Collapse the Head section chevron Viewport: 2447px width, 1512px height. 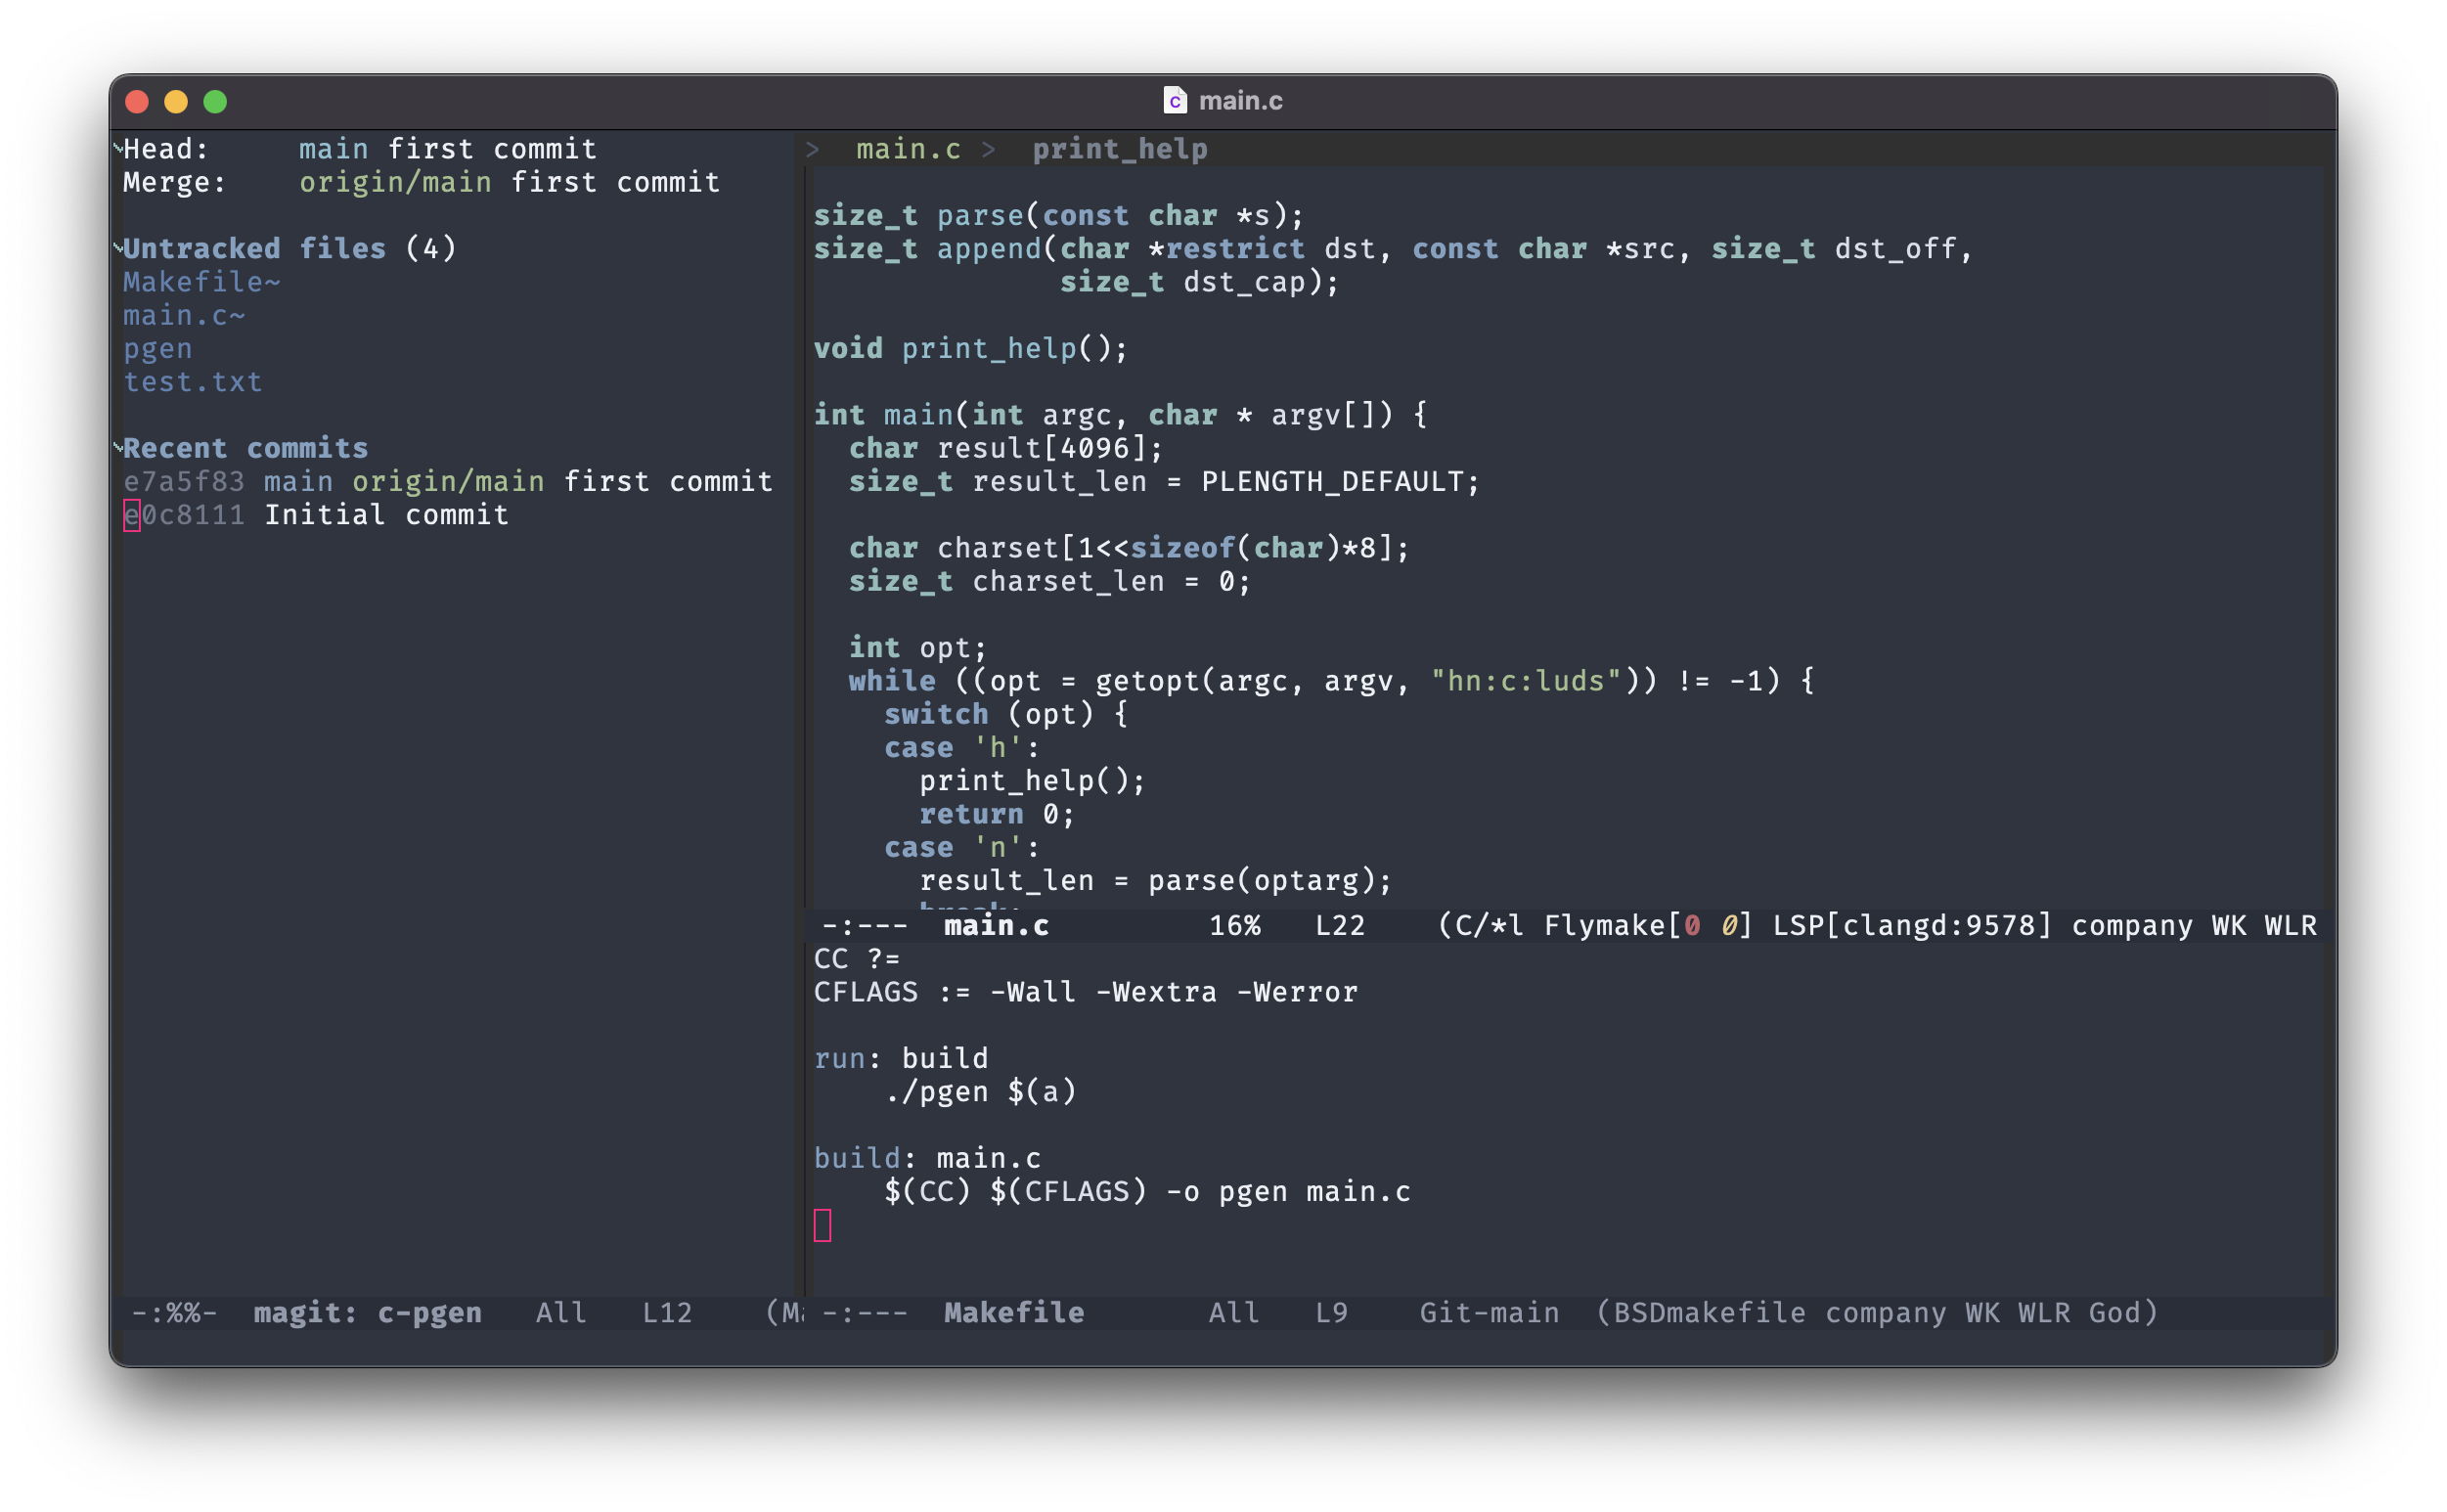(x=118, y=148)
